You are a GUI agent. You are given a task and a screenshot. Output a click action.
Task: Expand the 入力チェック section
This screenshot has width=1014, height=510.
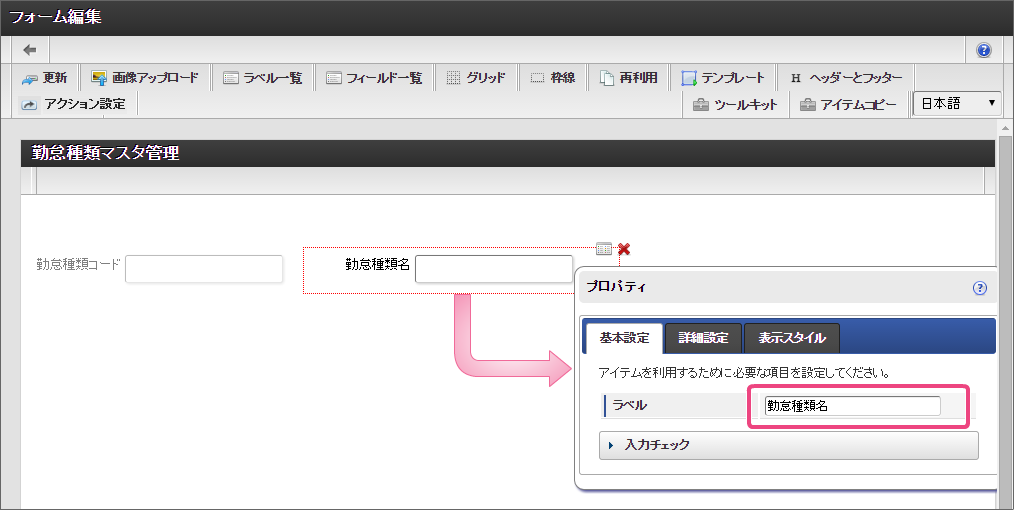(788, 445)
